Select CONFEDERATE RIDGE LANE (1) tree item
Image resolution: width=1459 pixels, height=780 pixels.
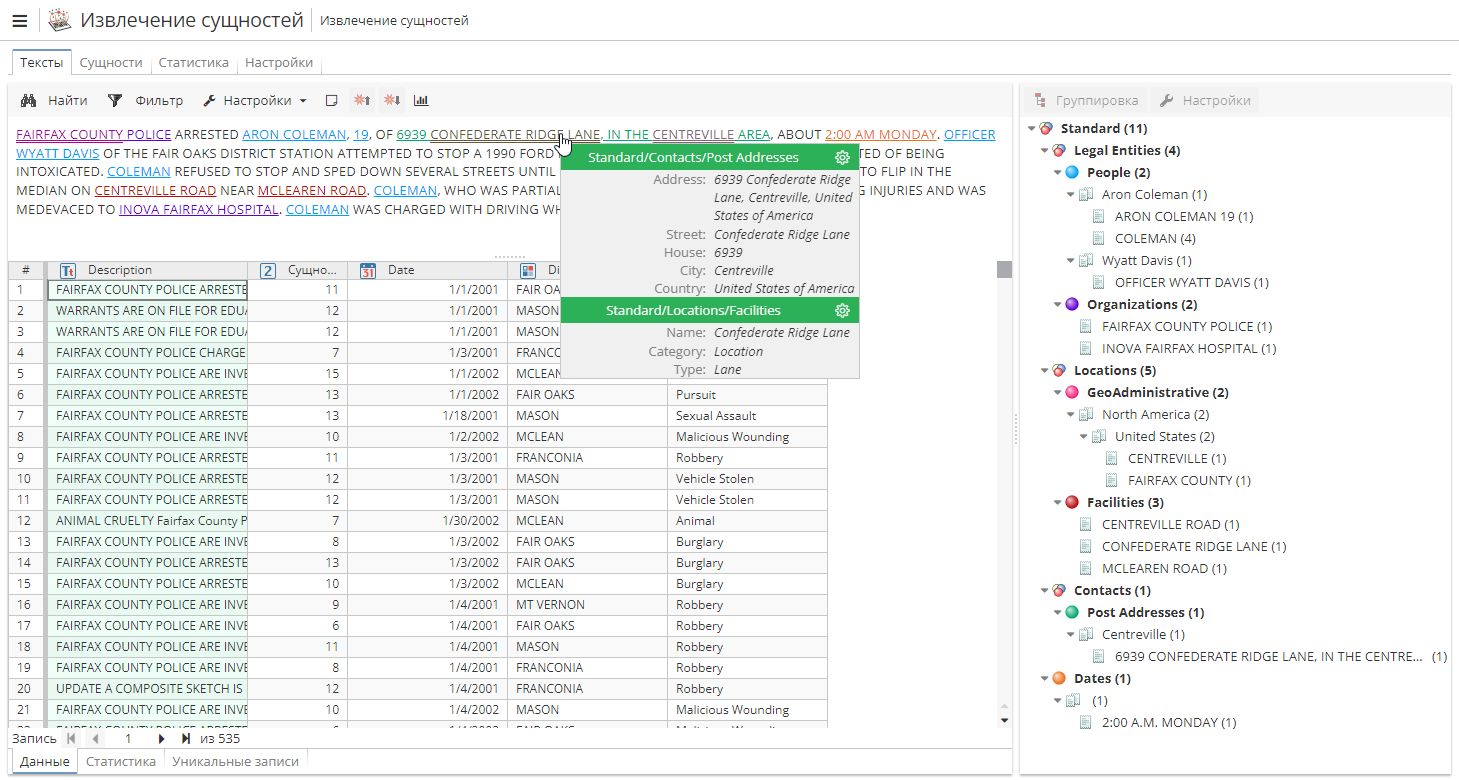pos(1194,546)
